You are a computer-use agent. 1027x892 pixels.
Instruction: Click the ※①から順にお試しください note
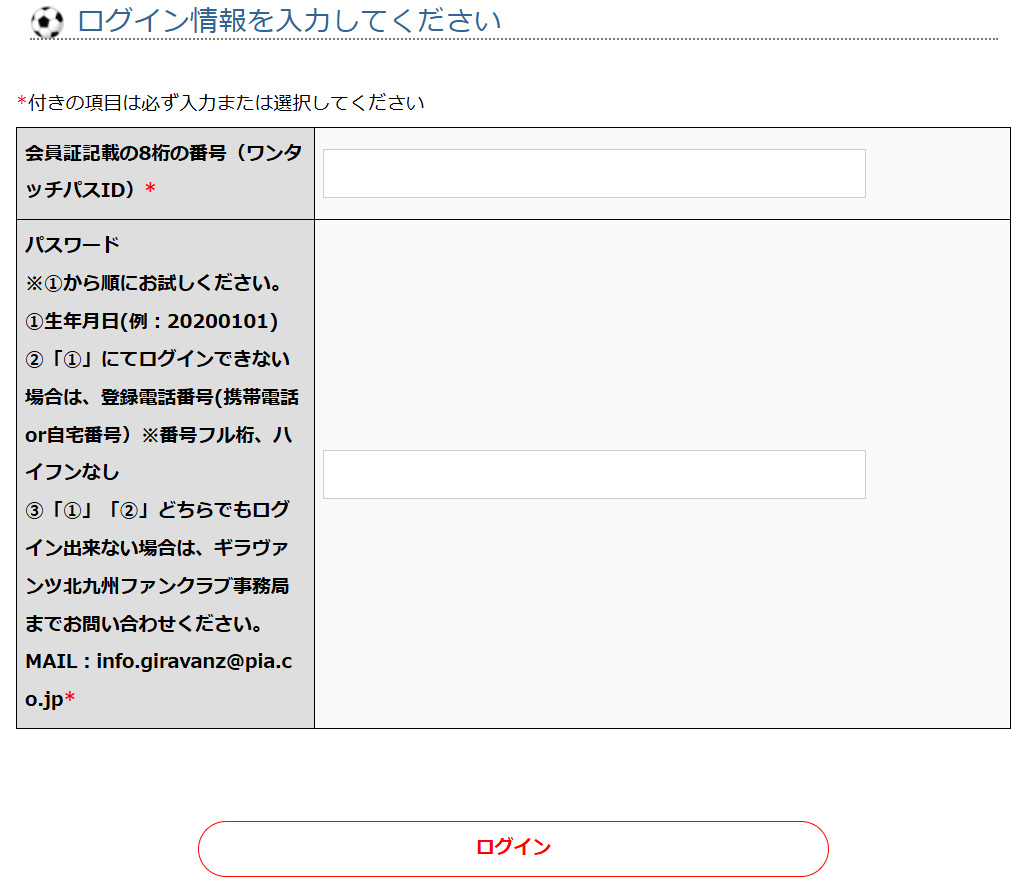coord(153,283)
